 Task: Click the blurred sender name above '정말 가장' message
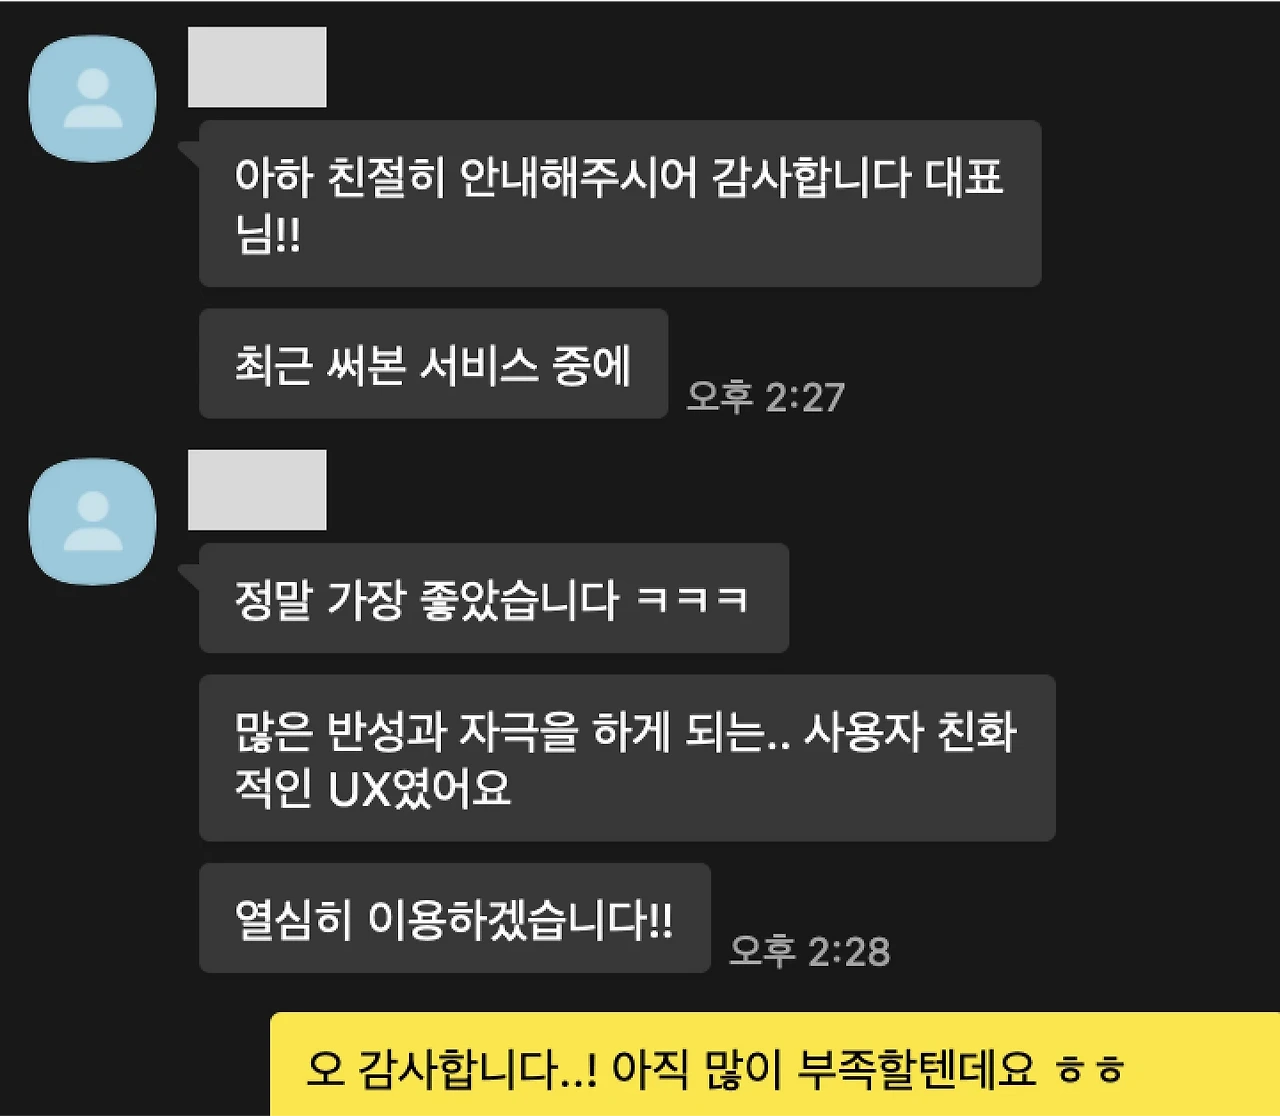[257, 490]
